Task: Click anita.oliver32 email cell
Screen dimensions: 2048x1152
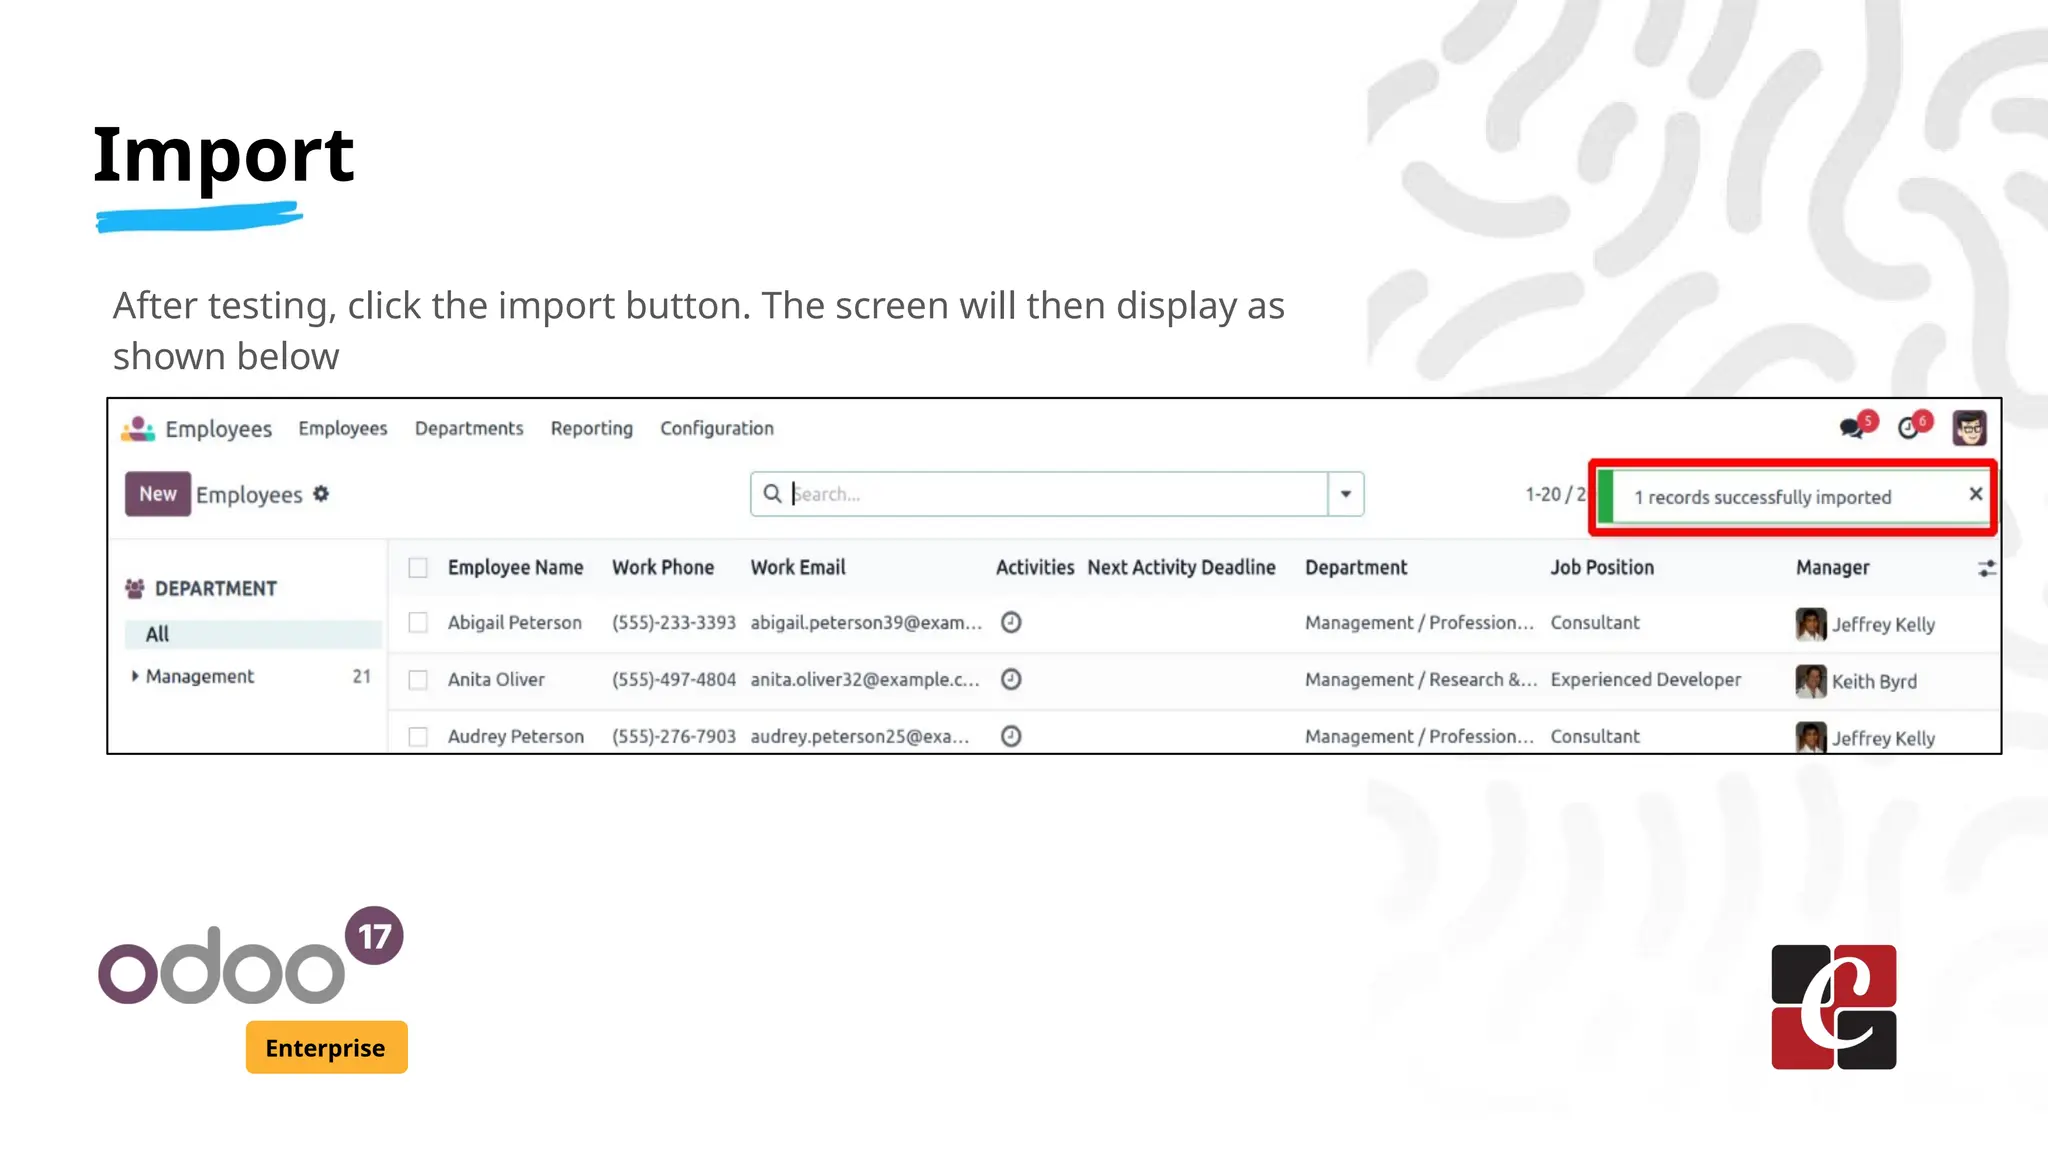Action: pyautogui.click(x=865, y=679)
